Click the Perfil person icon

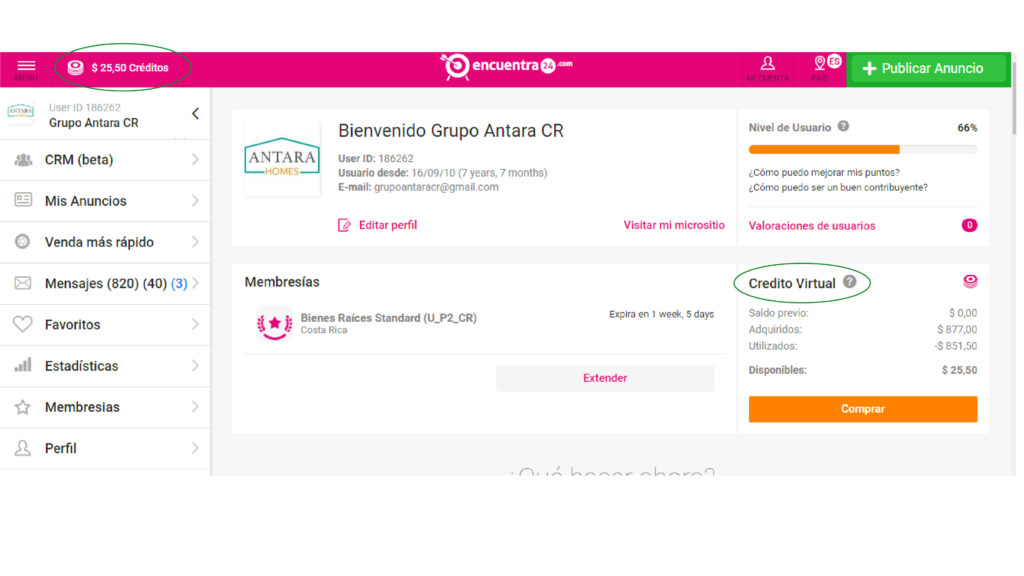23,447
